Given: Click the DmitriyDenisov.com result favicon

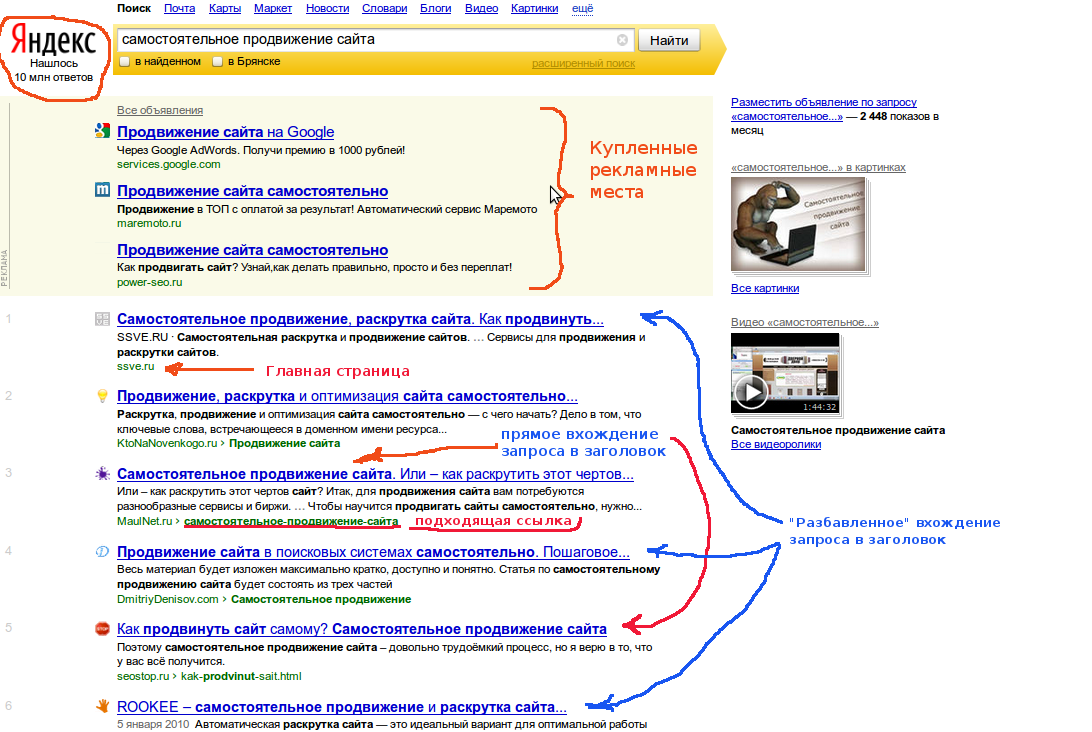Looking at the screenshot, I should click(102, 552).
